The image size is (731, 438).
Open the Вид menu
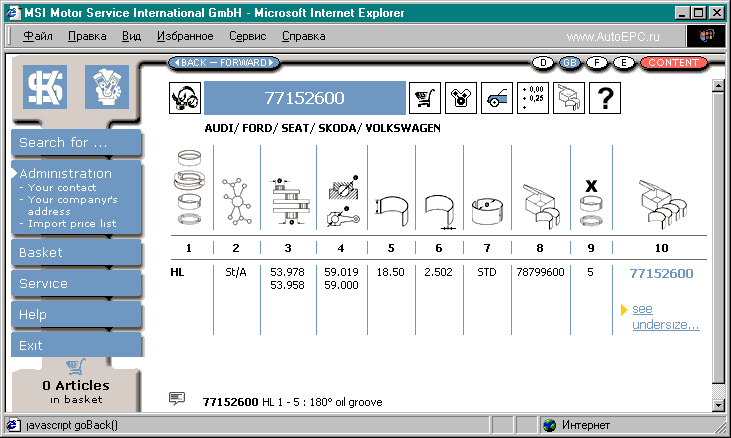(131, 36)
